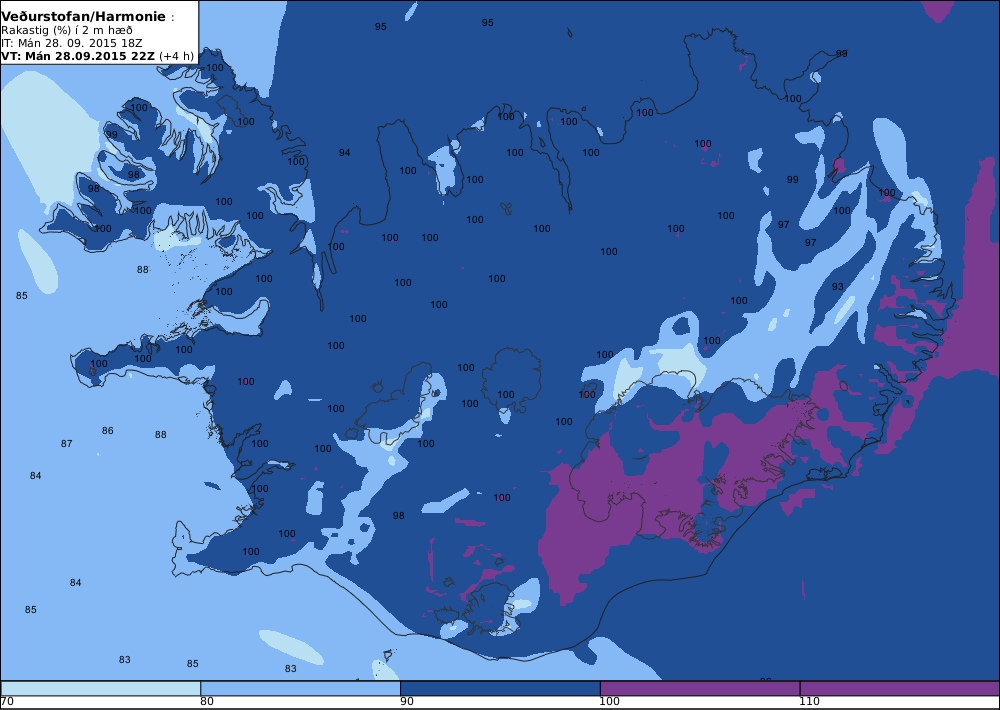Screen dimensions: 1000x710
Task: Click the 90 label on the legend scale
Action: click(407, 702)
